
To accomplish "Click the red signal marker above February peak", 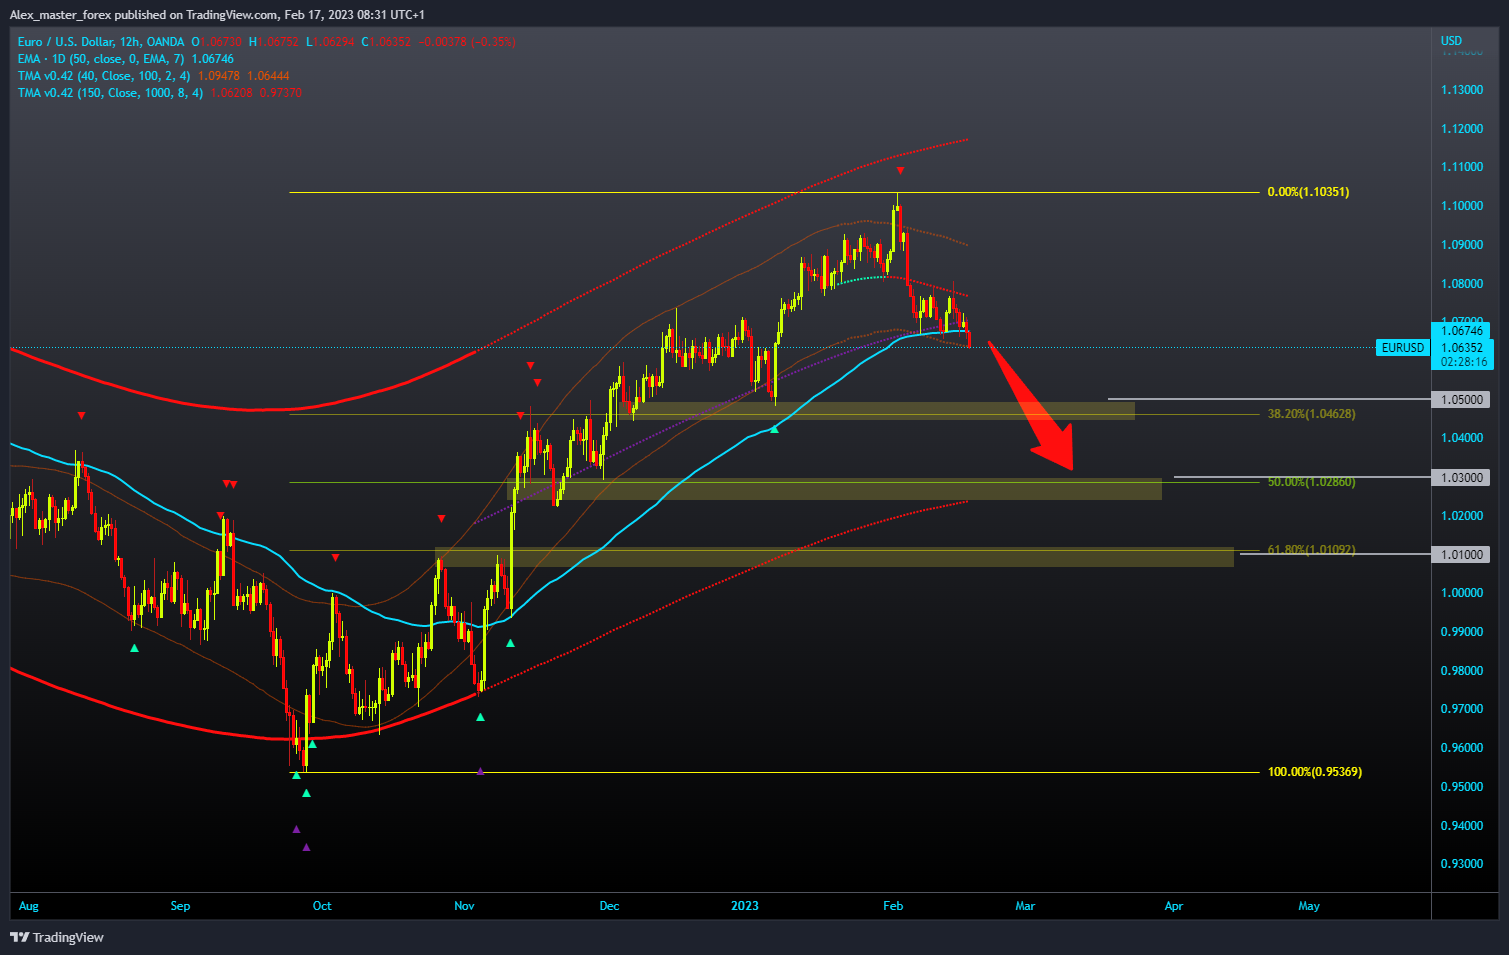I will [x=900, y=171].
